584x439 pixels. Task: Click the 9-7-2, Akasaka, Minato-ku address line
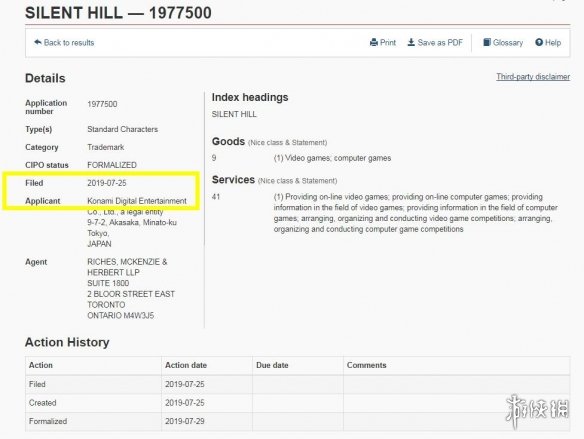pos(132,222)
